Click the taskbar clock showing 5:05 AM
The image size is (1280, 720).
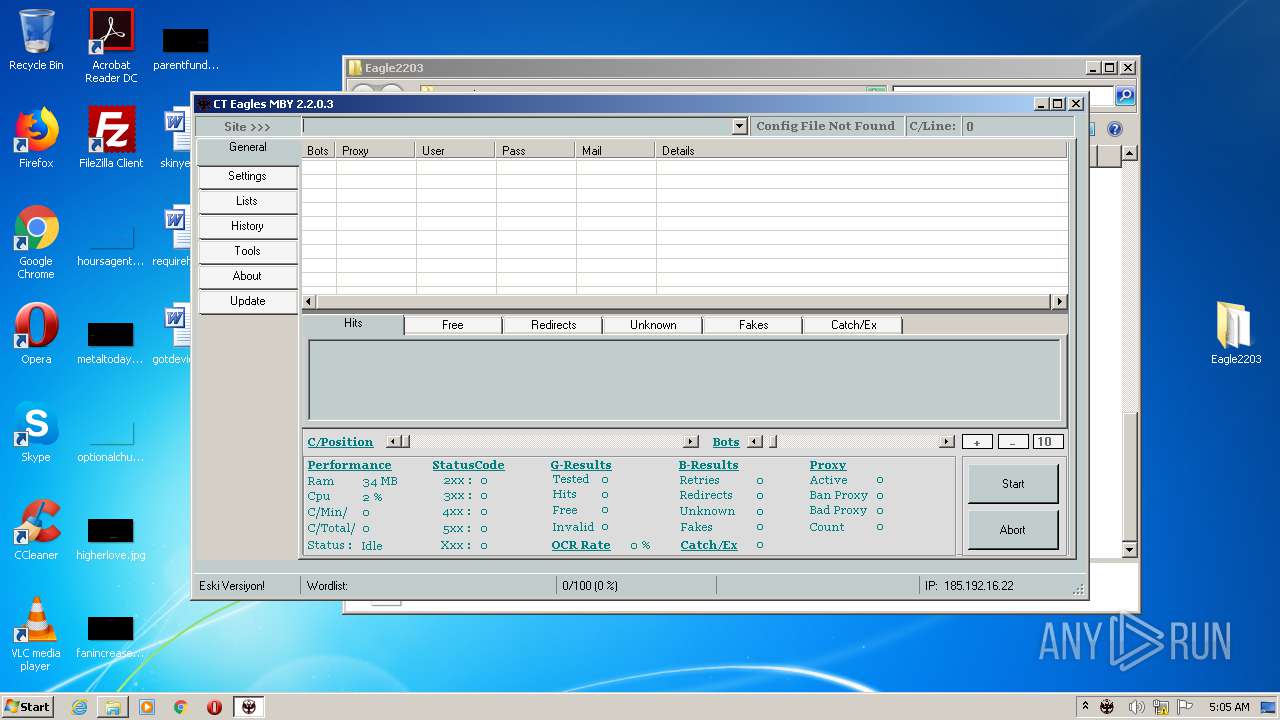(x=1229, y=707)
